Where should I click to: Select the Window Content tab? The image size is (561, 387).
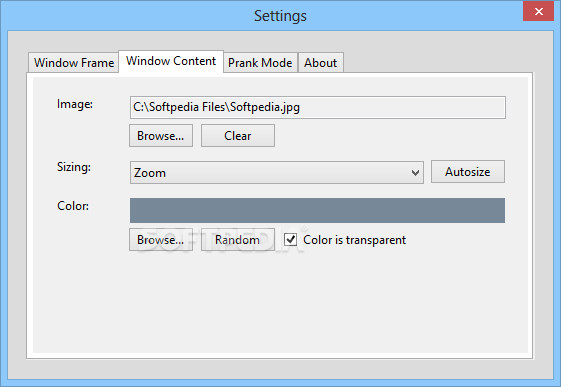(171, 61)
